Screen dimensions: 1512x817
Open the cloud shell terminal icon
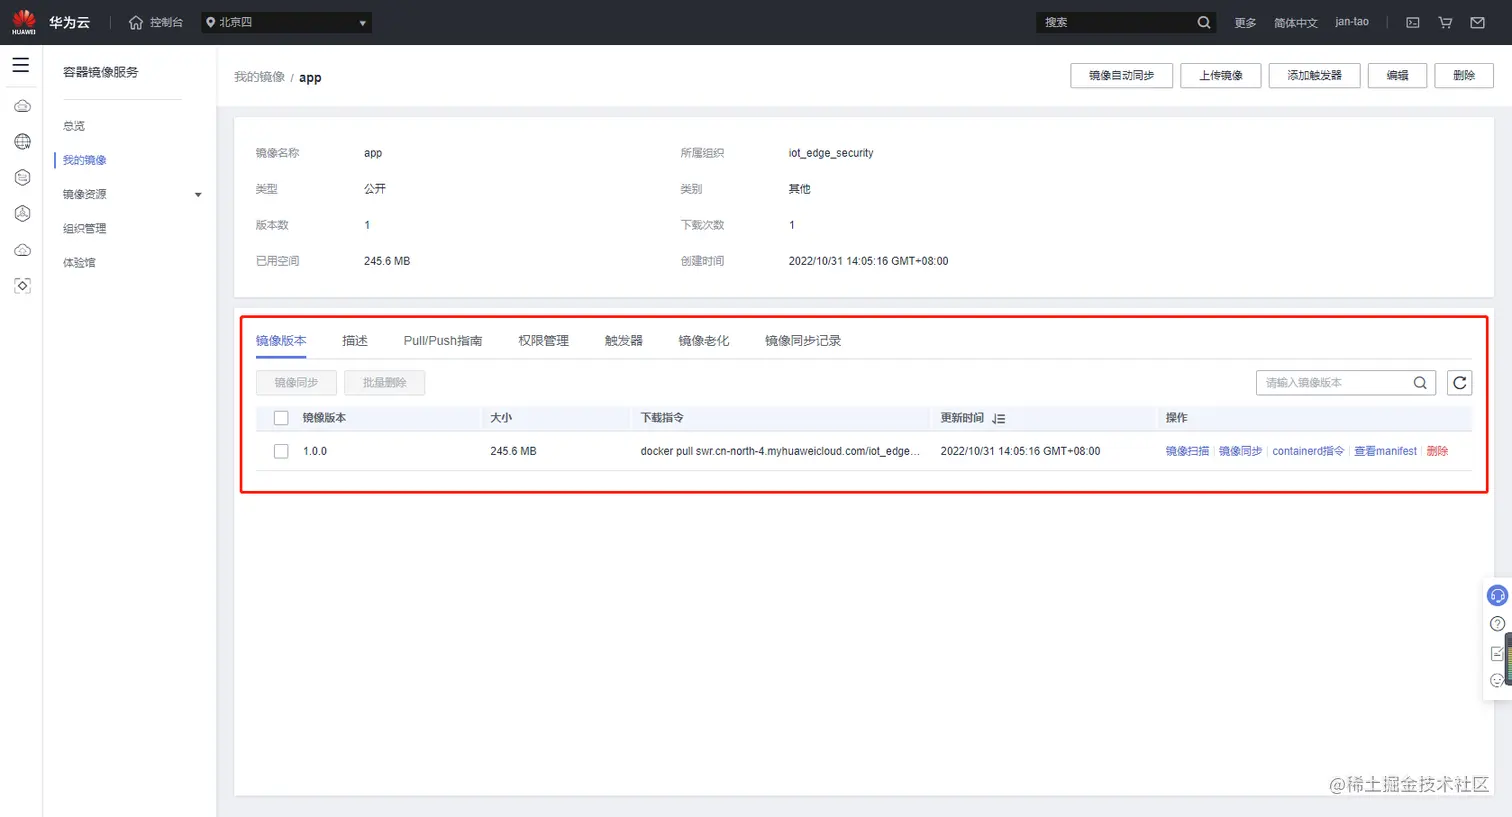pos(1413,22)
